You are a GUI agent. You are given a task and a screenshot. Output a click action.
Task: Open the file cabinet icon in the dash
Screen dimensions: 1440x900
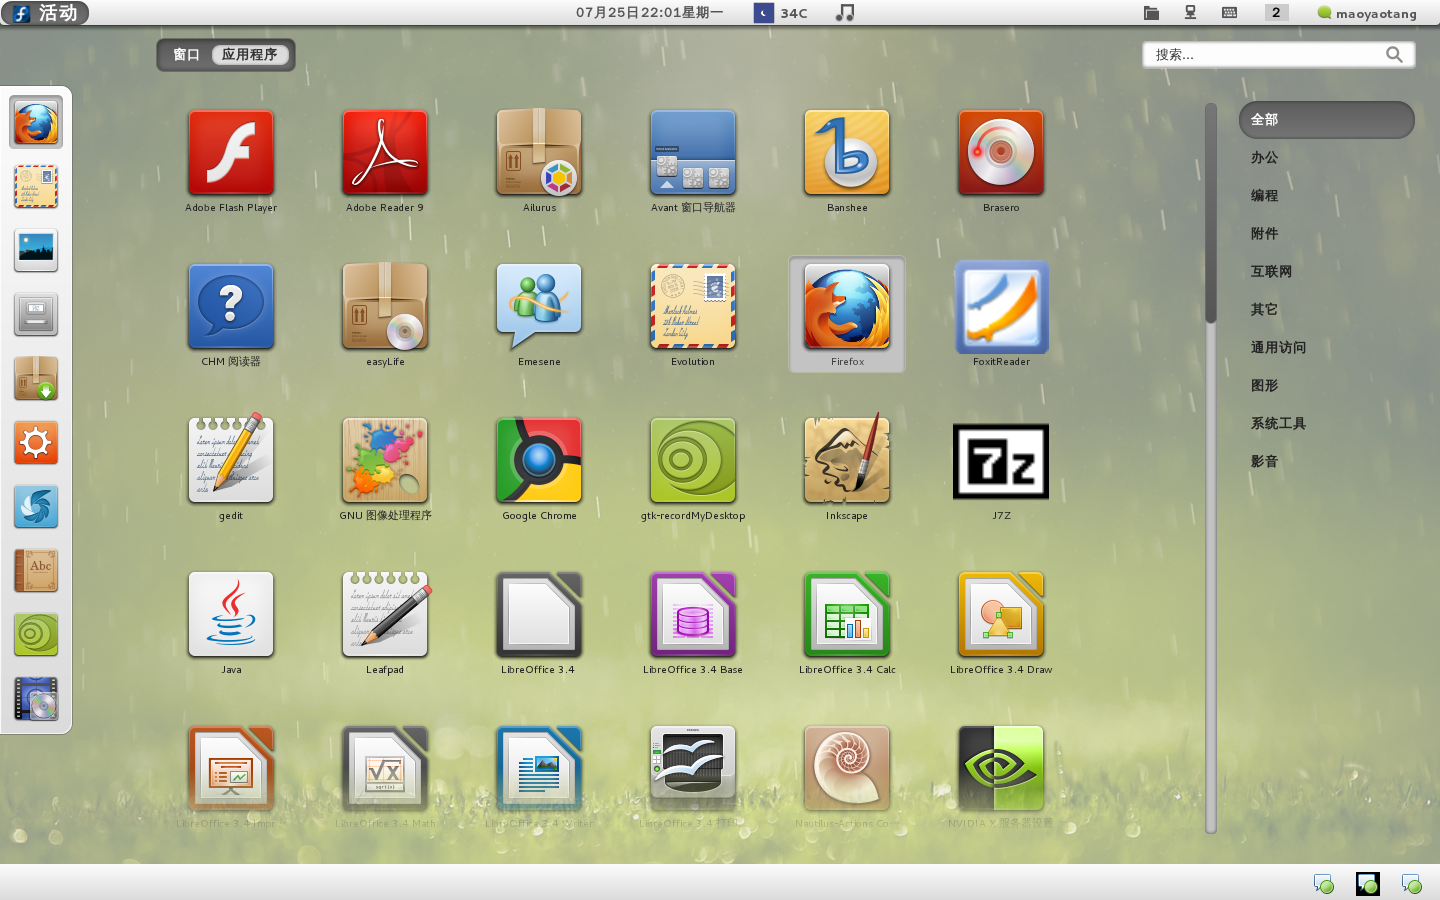tap(36, 315)
